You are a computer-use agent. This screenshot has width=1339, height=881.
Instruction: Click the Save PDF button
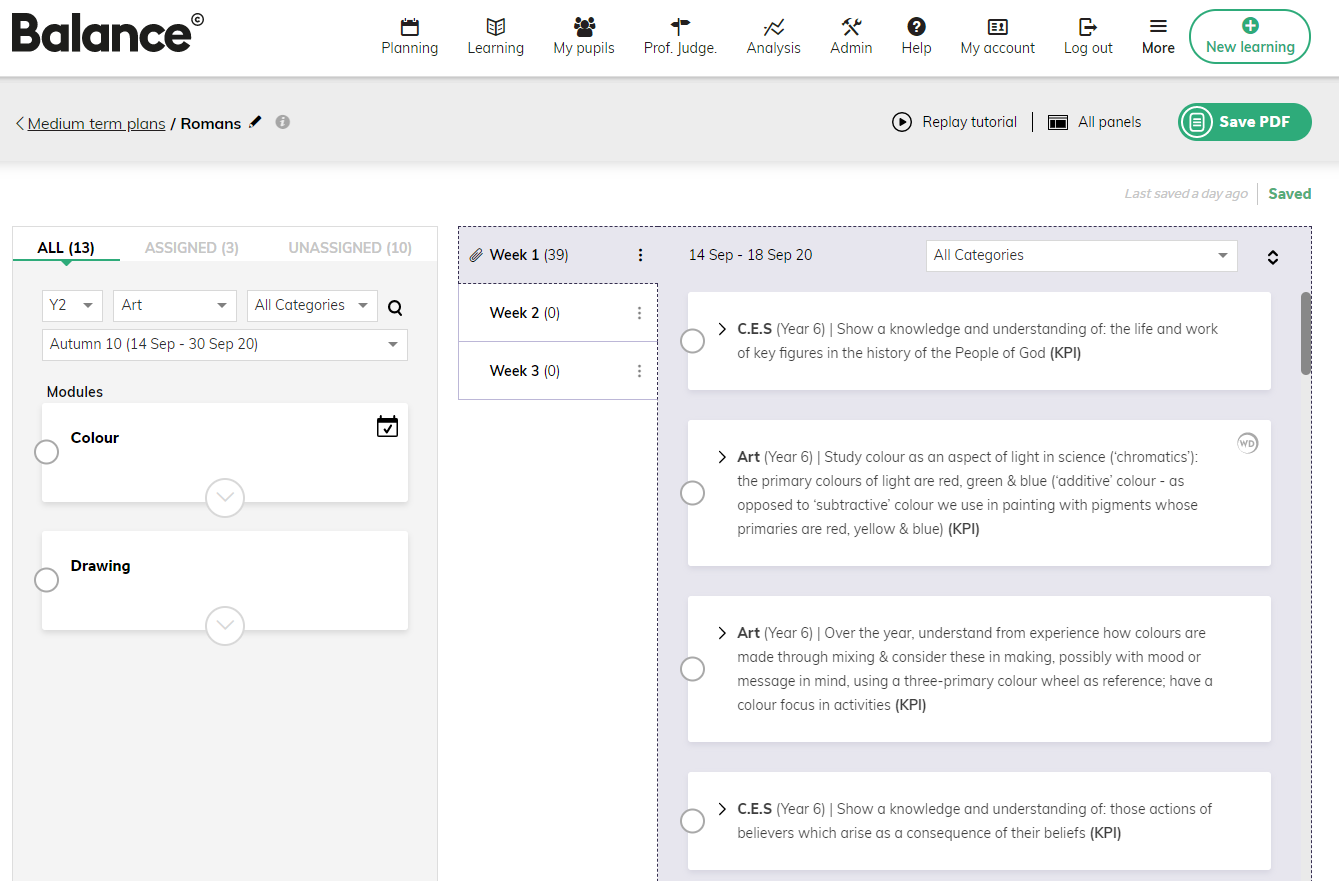[x=1244, y=122]
